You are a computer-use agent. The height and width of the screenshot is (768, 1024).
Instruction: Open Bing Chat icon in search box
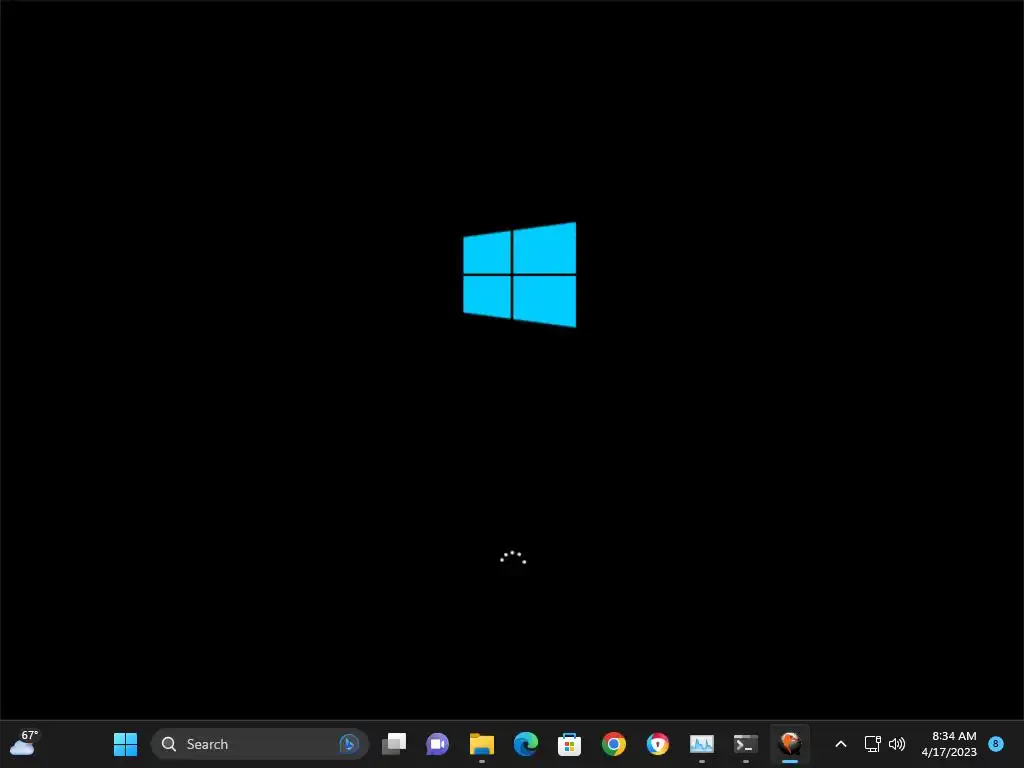click(349, 744)
